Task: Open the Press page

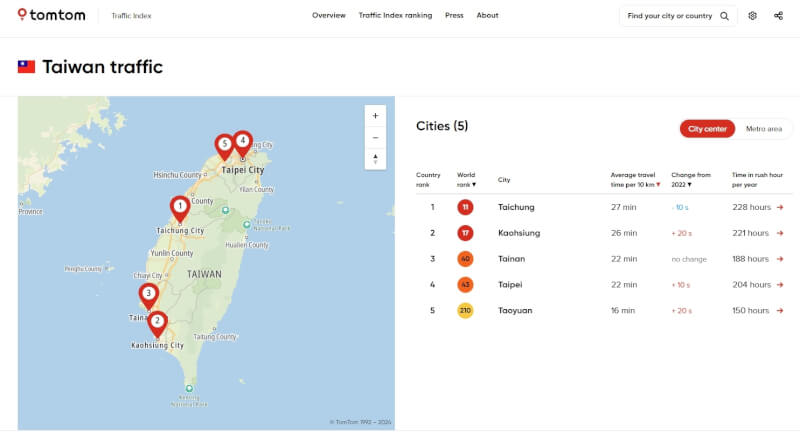Action: click(454, 15)
